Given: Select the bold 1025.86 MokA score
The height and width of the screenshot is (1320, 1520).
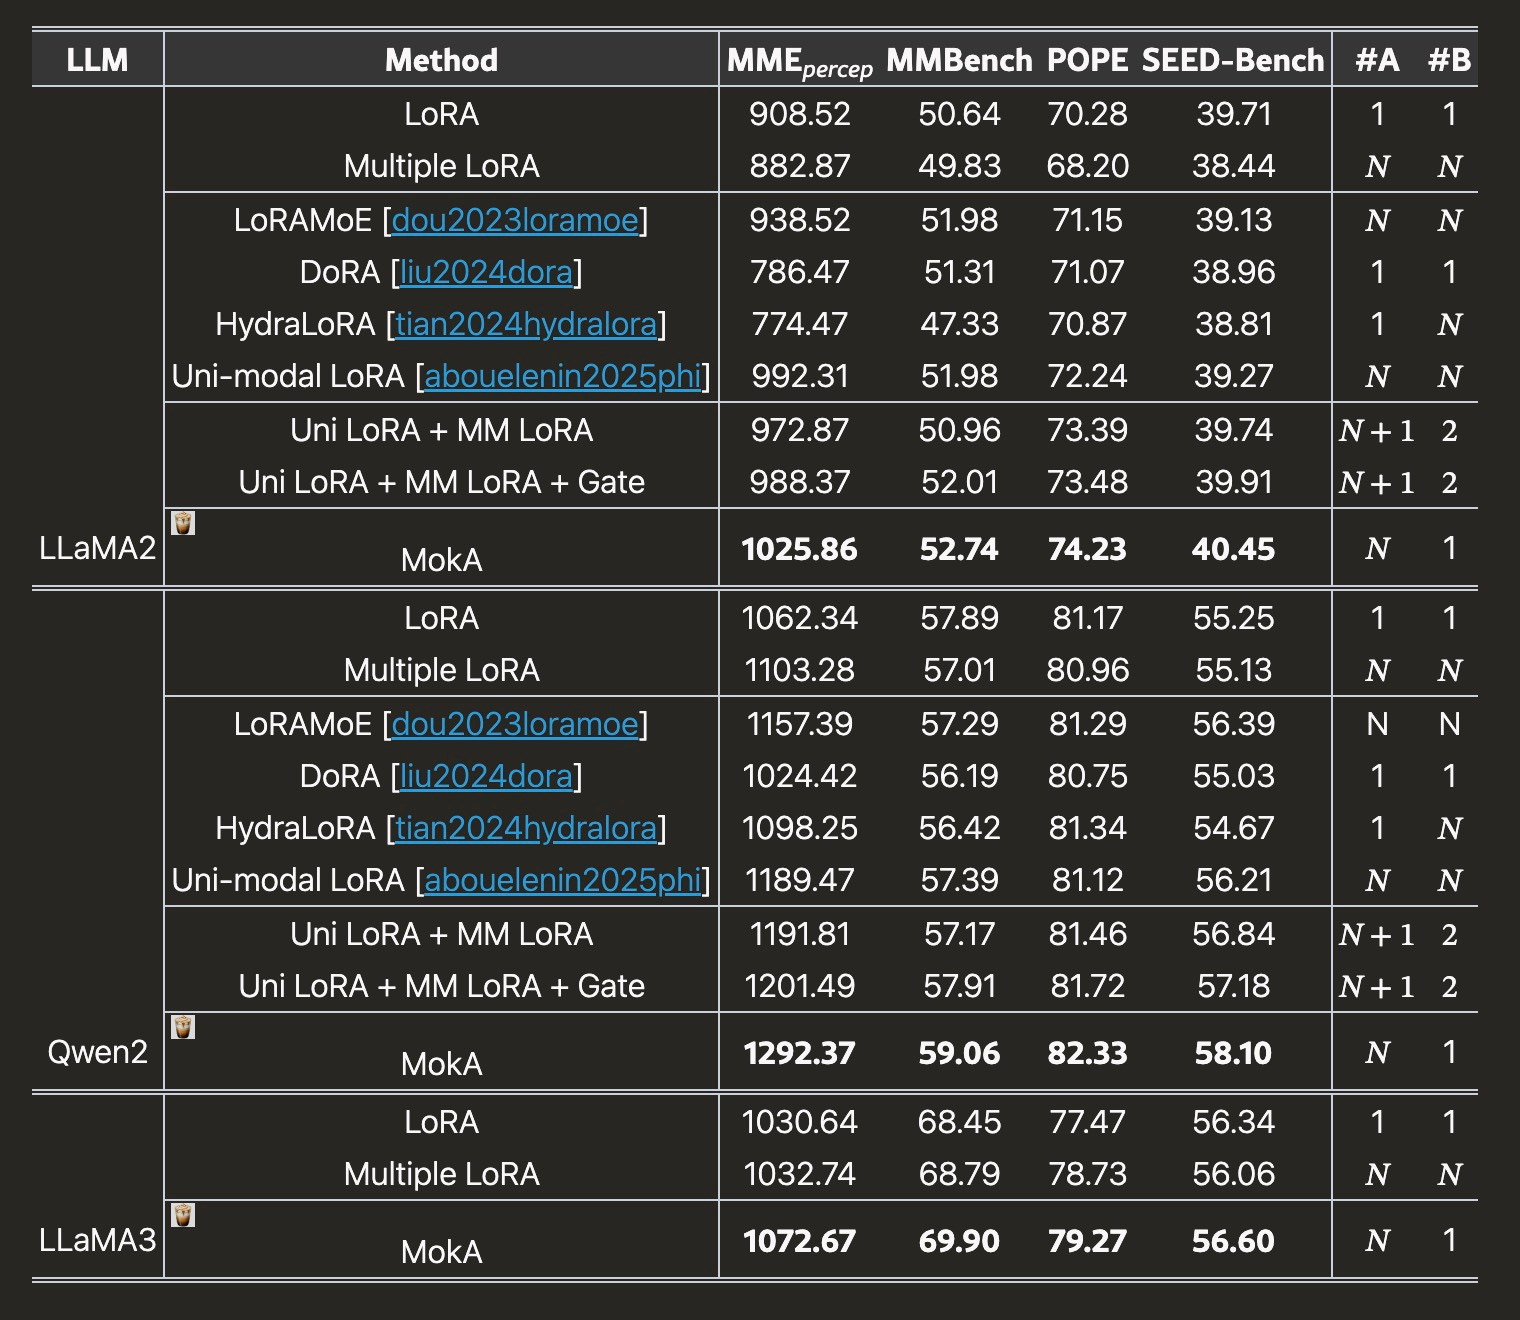Looking at the screenshot, I should [799, 549].
